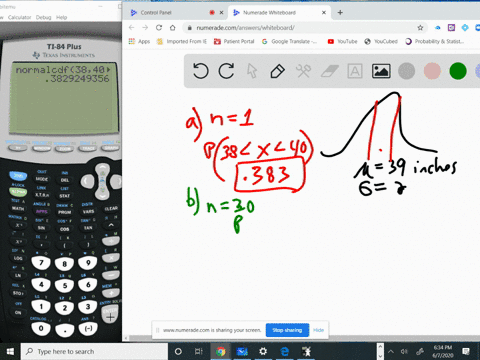Go back in the browser
Screen dimensions: 480x360
coord(132,28)
